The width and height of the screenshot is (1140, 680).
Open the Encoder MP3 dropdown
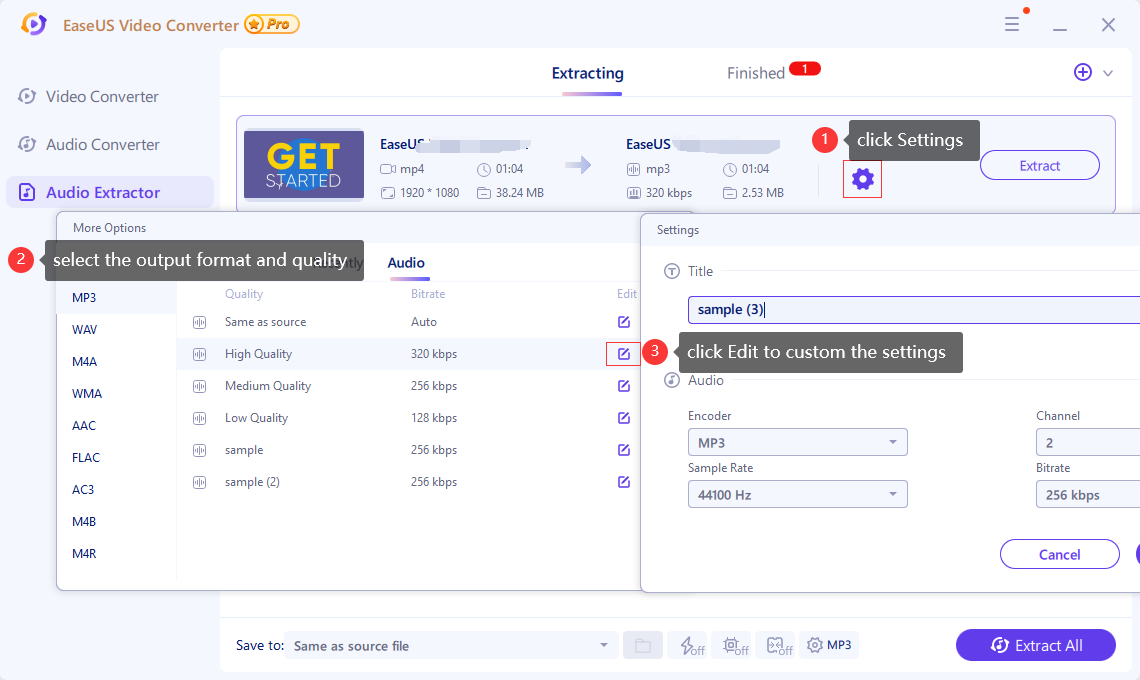pyautogui.click(x=798, y=442)
